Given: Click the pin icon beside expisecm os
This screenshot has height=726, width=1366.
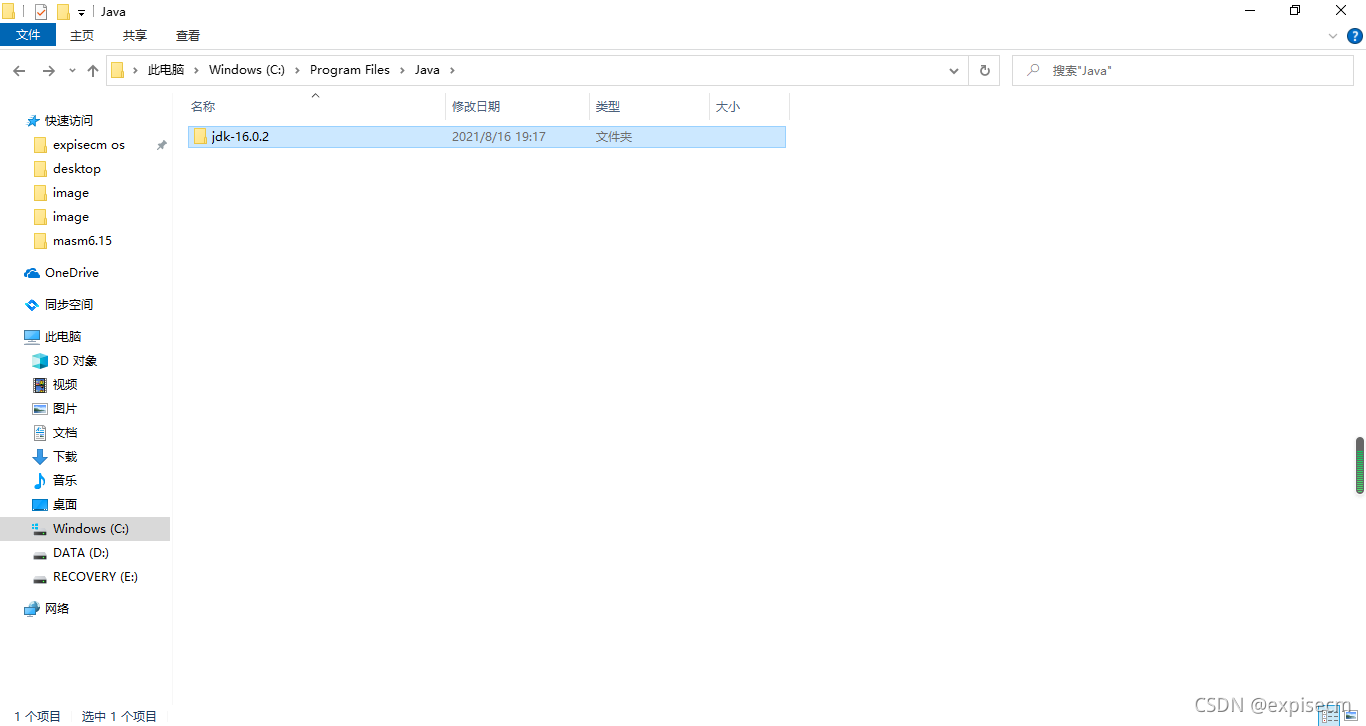Looking at the screenshot, I should click(161, 145).
